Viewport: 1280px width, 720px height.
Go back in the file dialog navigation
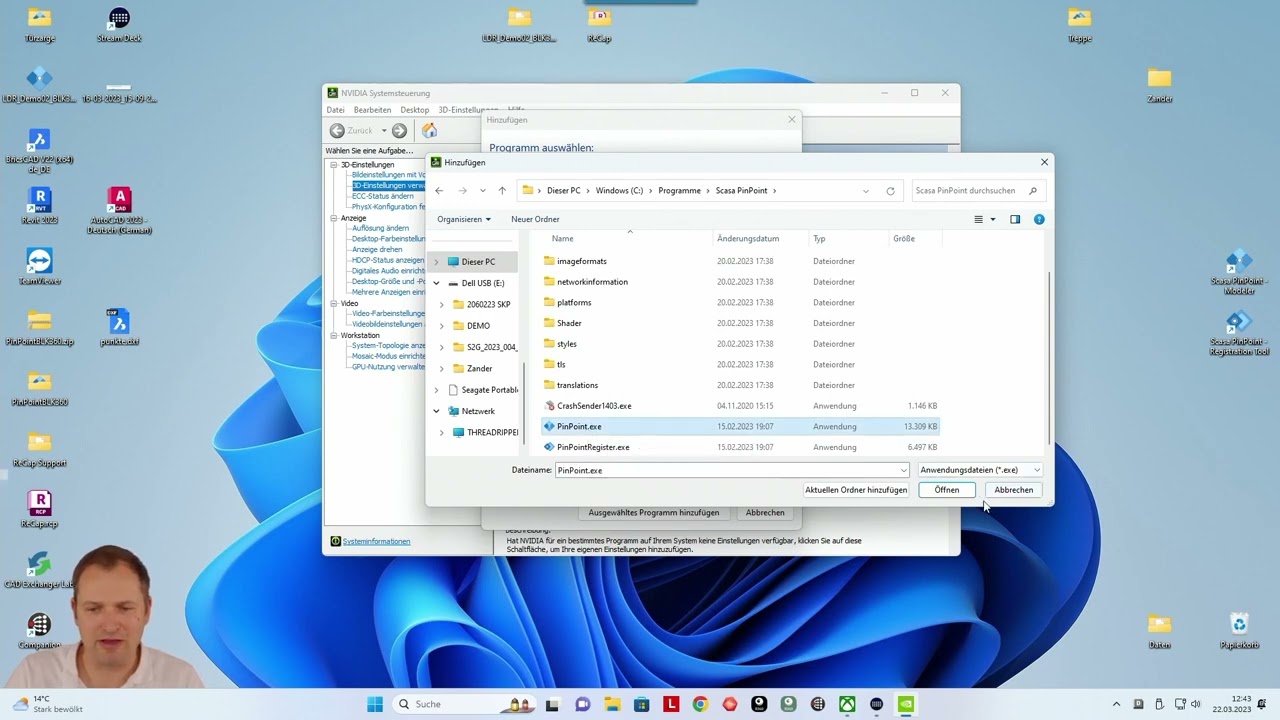tap(439, 191)
